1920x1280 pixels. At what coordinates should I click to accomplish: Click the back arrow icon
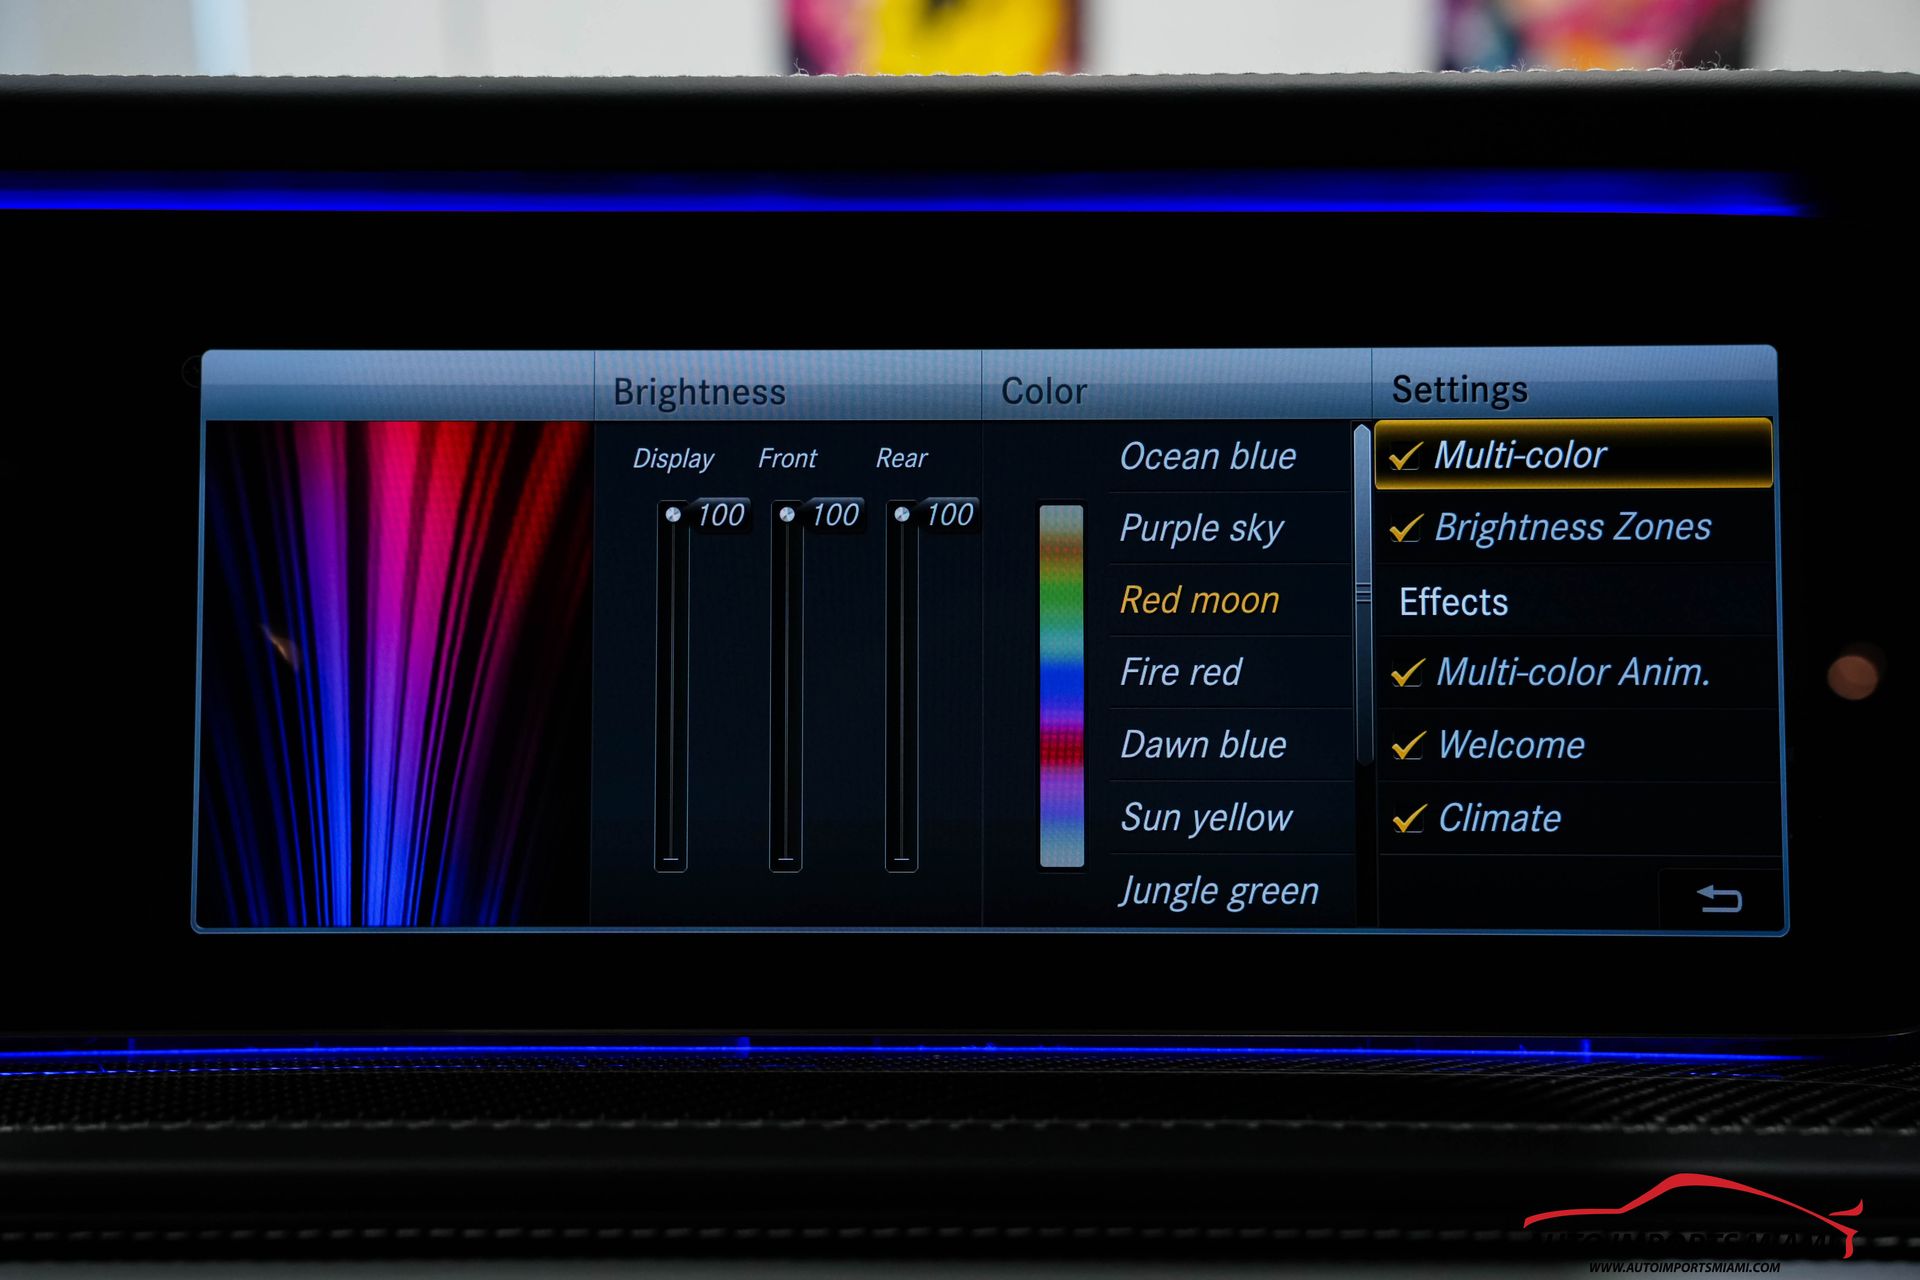point(1720,898)
